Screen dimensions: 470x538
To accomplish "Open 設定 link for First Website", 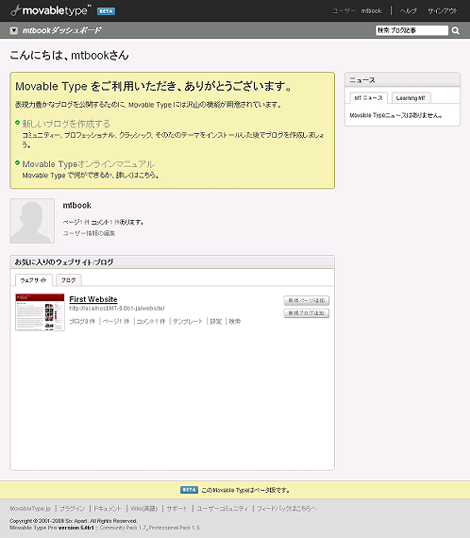I will 216,321.
